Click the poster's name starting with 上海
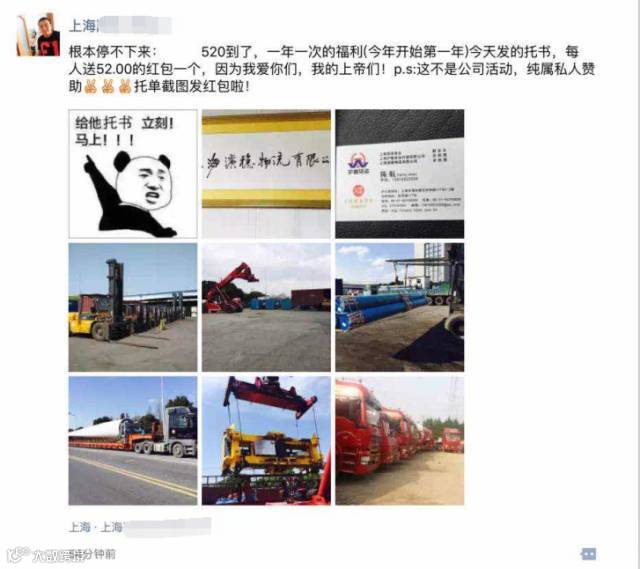This screenshot has width=640, height=569. [x=121, y=25]
